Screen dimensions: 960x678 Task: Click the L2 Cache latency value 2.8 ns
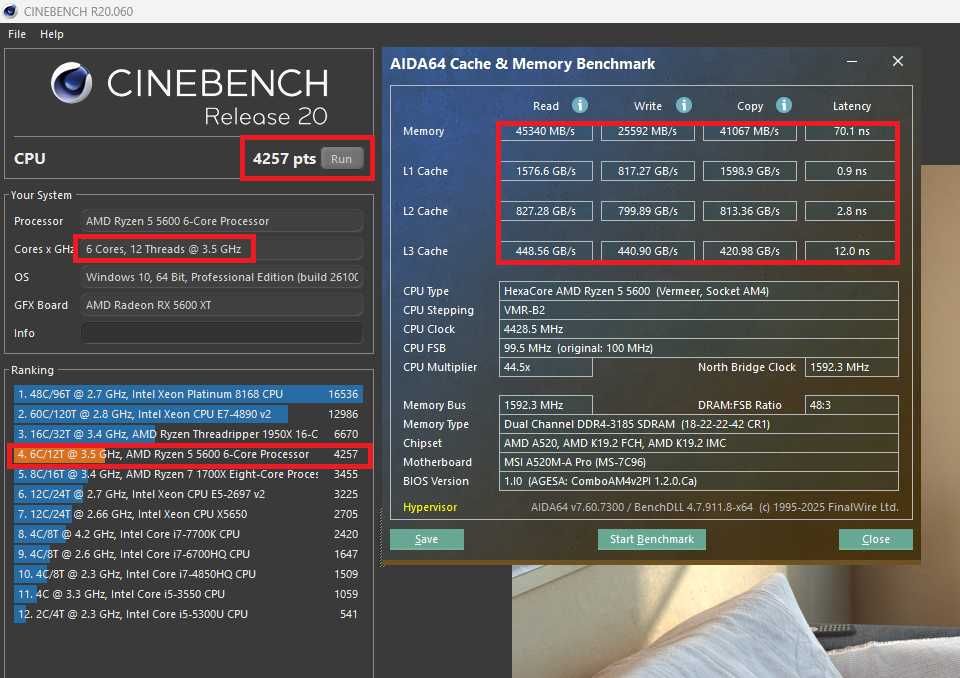tap(852, 211)
